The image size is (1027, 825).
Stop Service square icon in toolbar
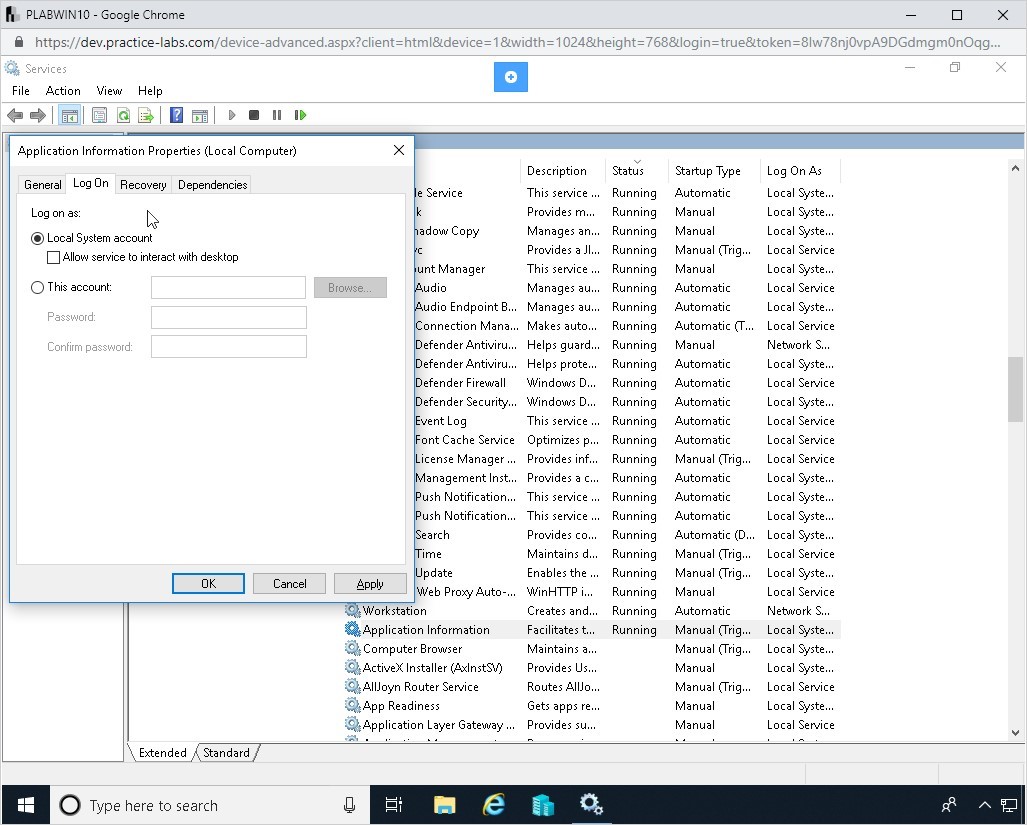pos(254,115)
